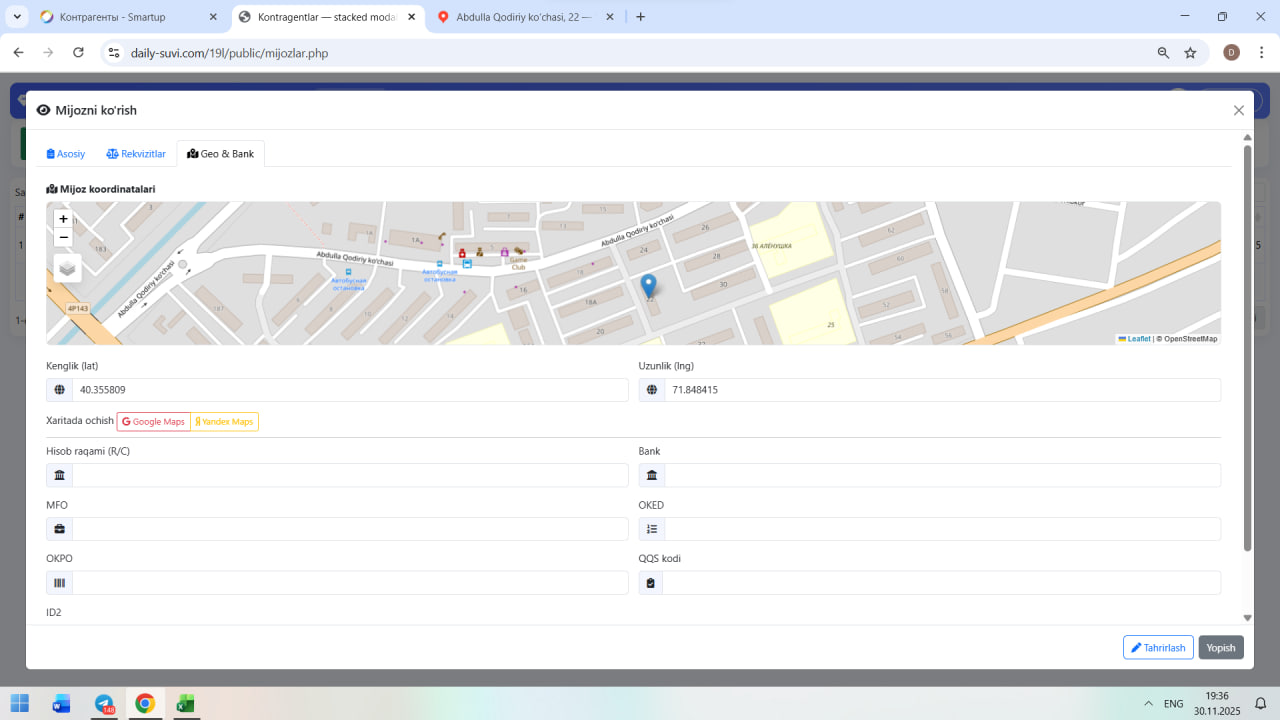
Task: Expand the ENG language selector in the tray
Action: (x=1173, y=704)
